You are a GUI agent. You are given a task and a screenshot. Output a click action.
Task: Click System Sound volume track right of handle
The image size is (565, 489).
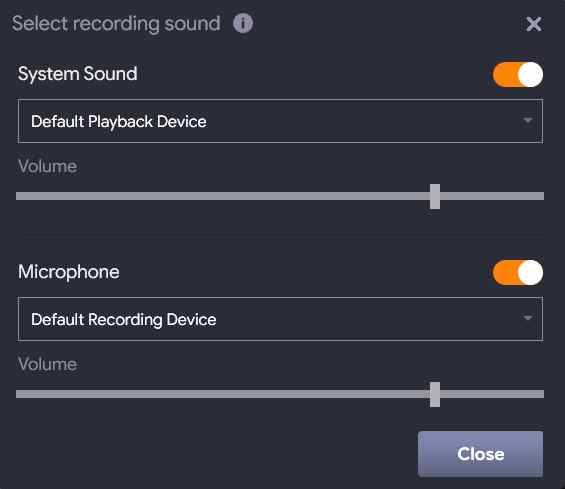pyautogui.click(x=492, y=196)
